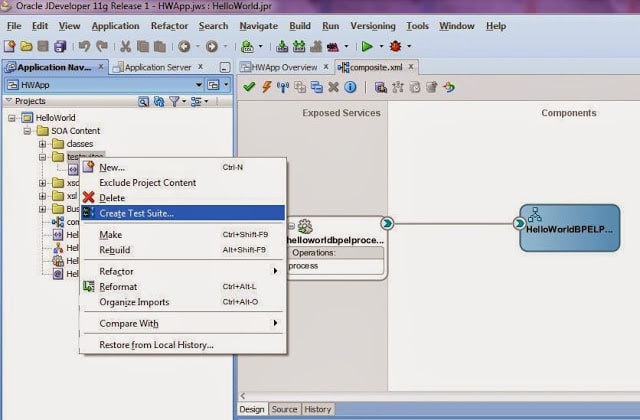
Task: Expand the classes folder
Action: coord(42,144)
